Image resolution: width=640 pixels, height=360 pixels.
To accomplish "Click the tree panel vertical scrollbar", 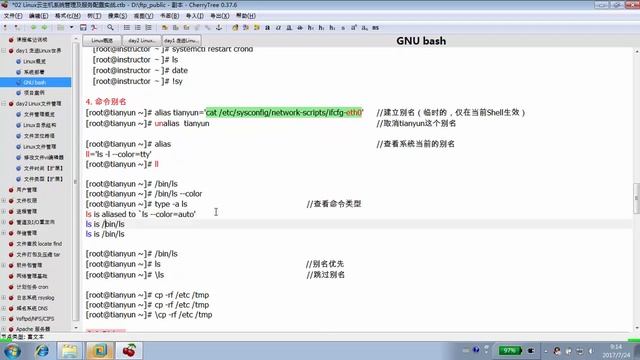I will (x=76, y=183).
